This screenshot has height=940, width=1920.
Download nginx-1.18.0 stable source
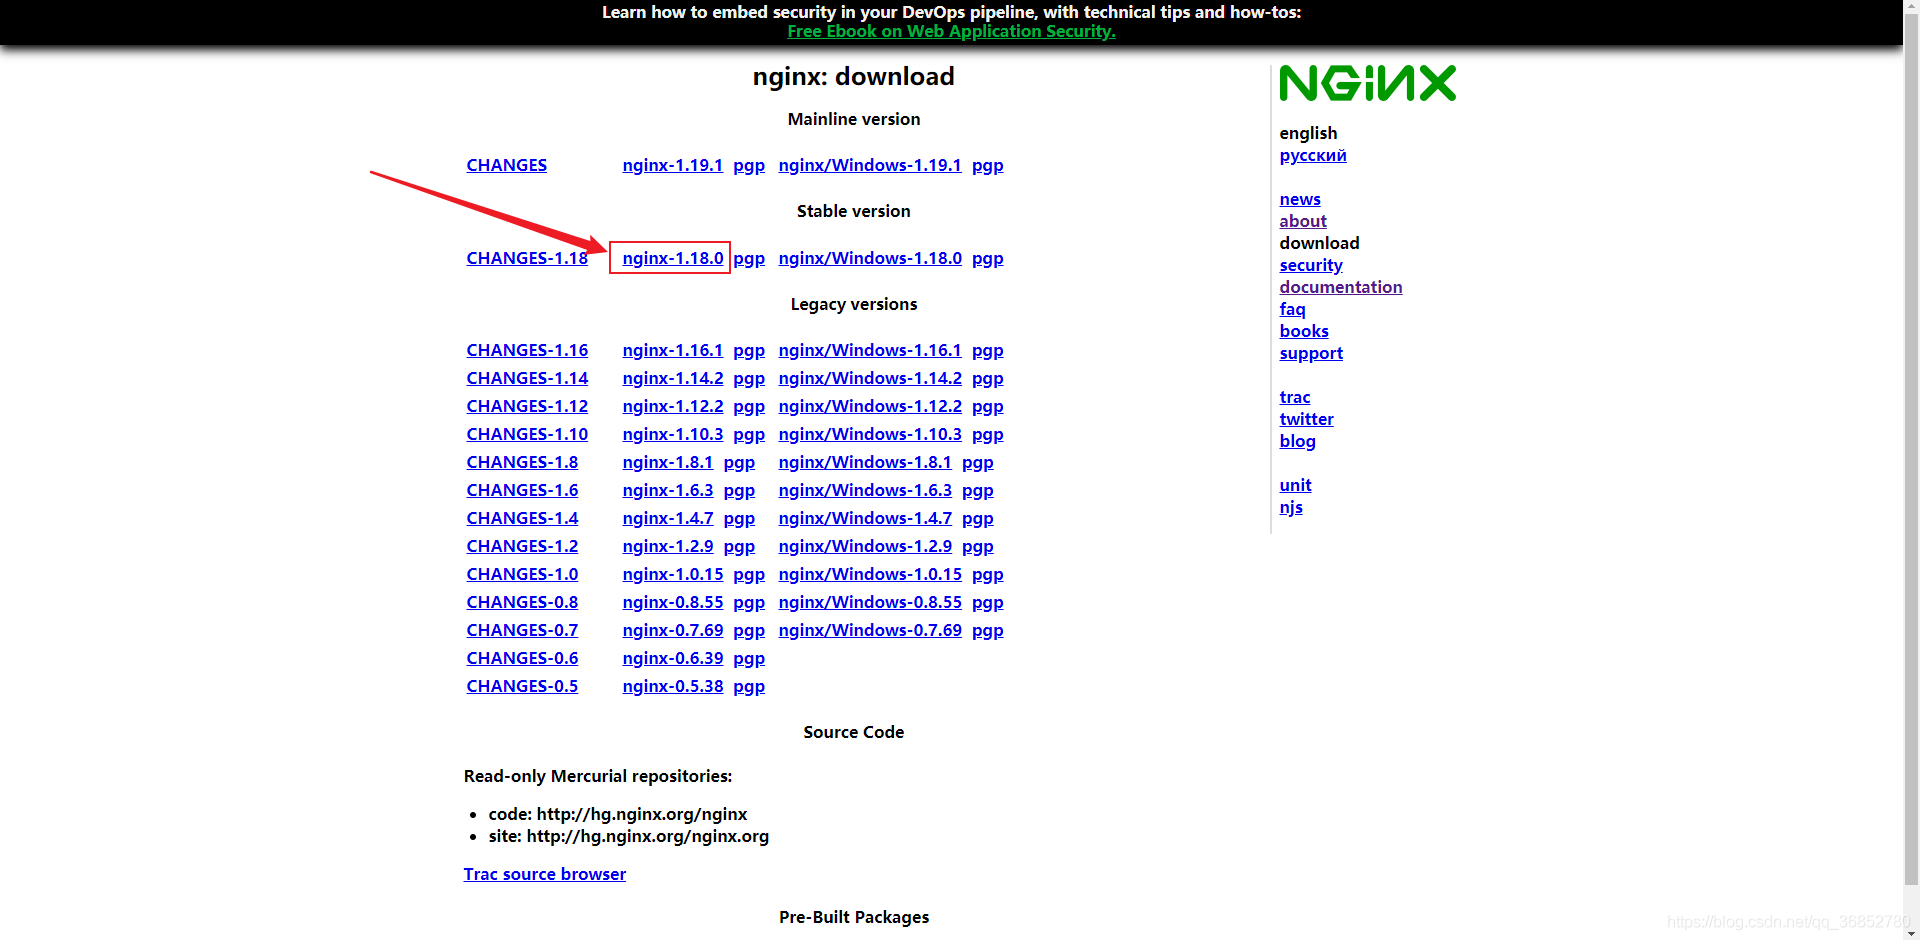tap(672, 258)
